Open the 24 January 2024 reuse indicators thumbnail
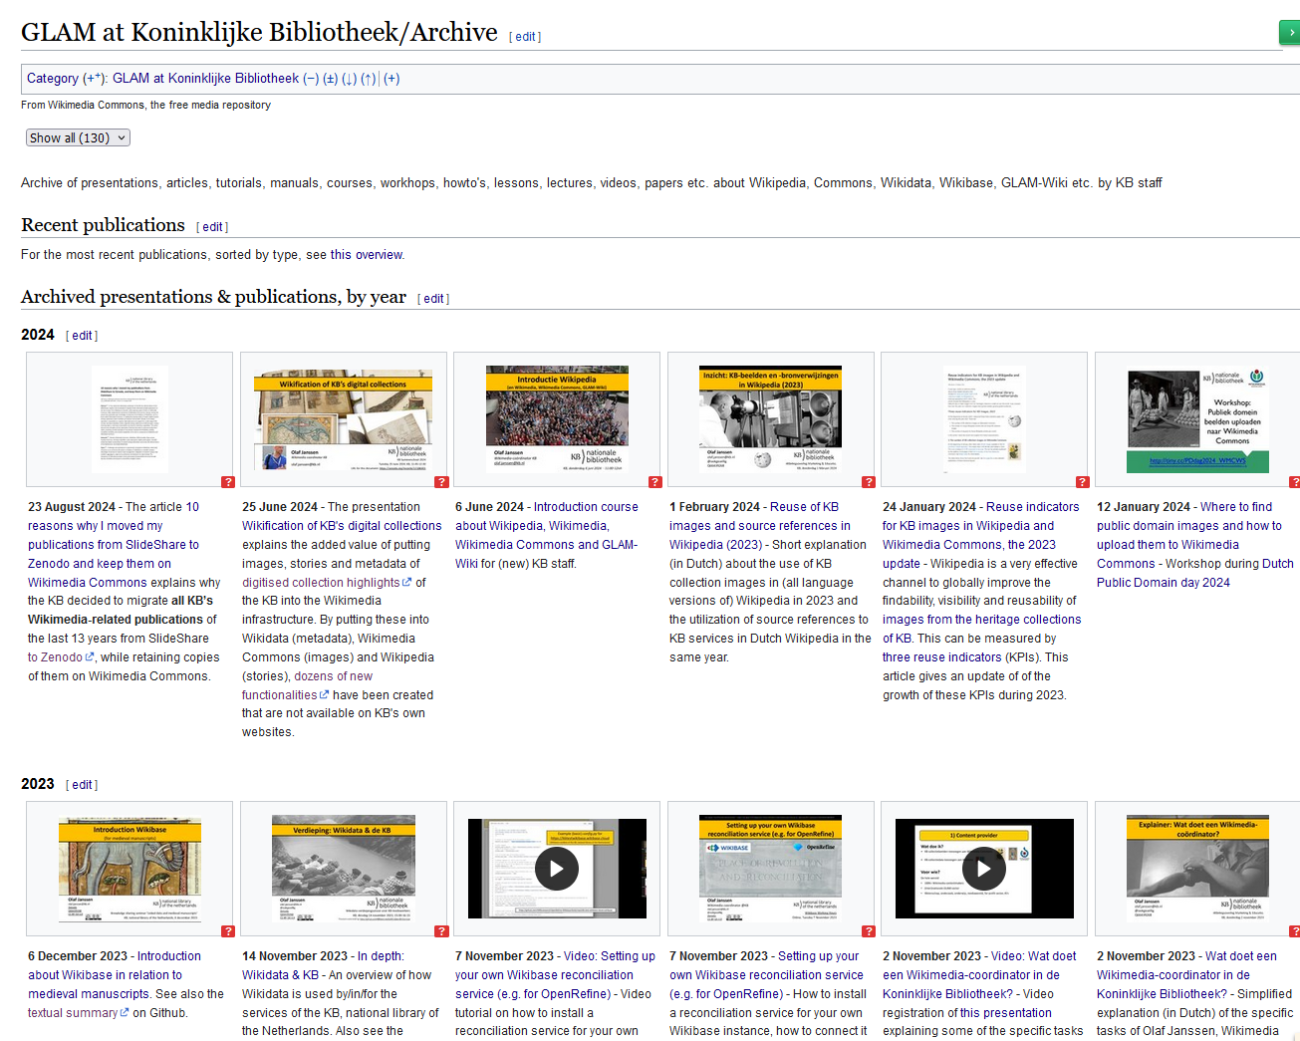The width and height of the screenshot is (1300, 1041). [x=985, y=419]
